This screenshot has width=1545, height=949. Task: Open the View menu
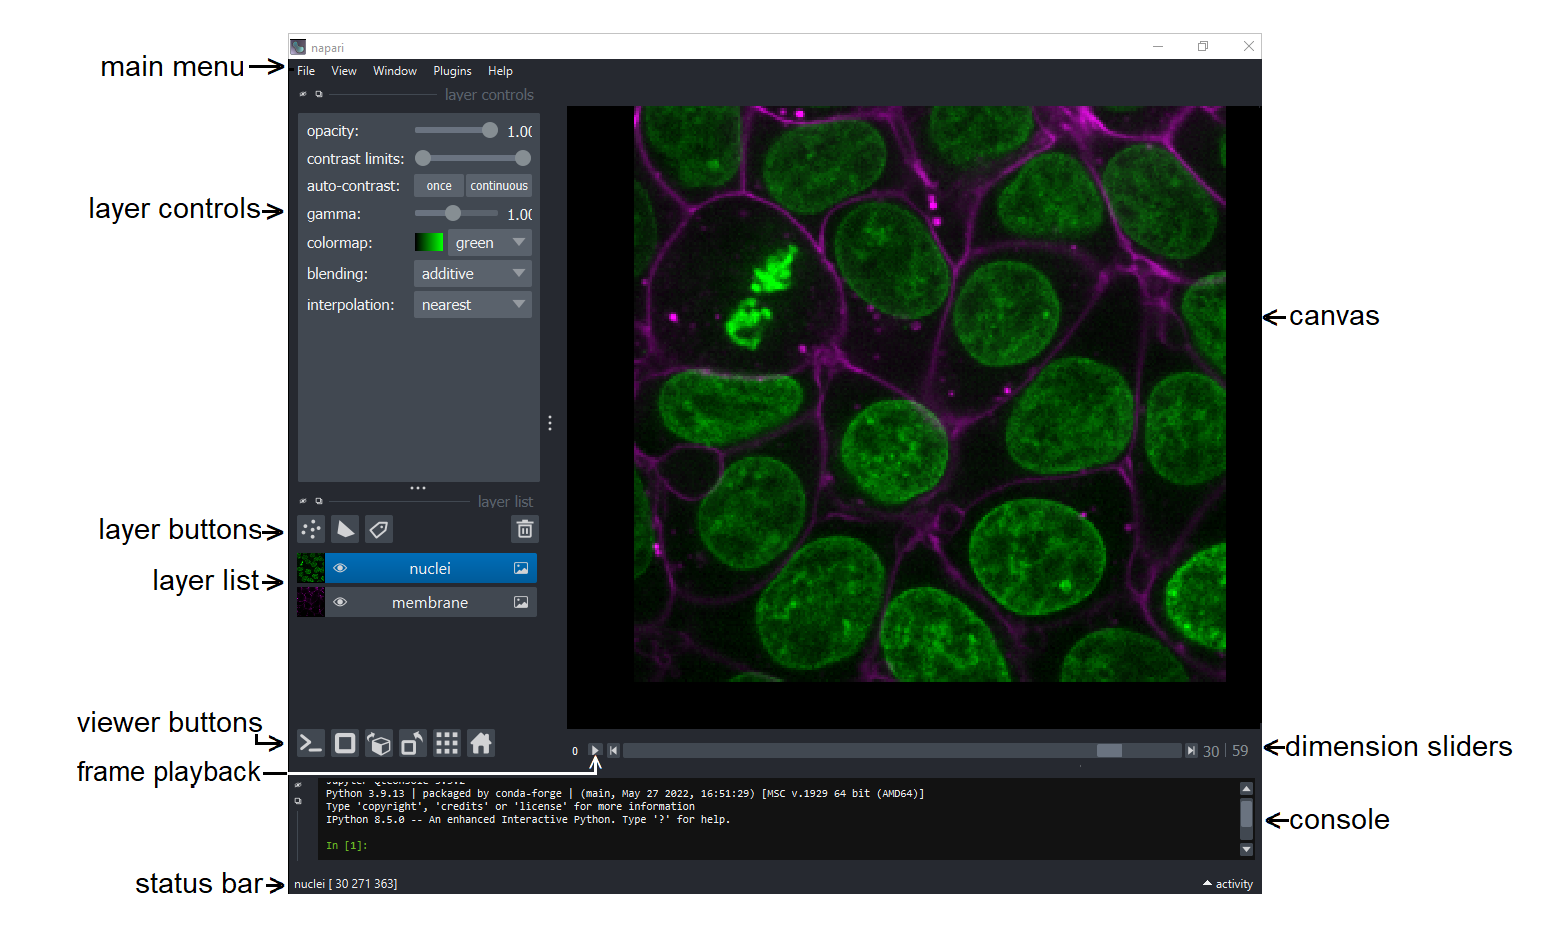[344, 71]
